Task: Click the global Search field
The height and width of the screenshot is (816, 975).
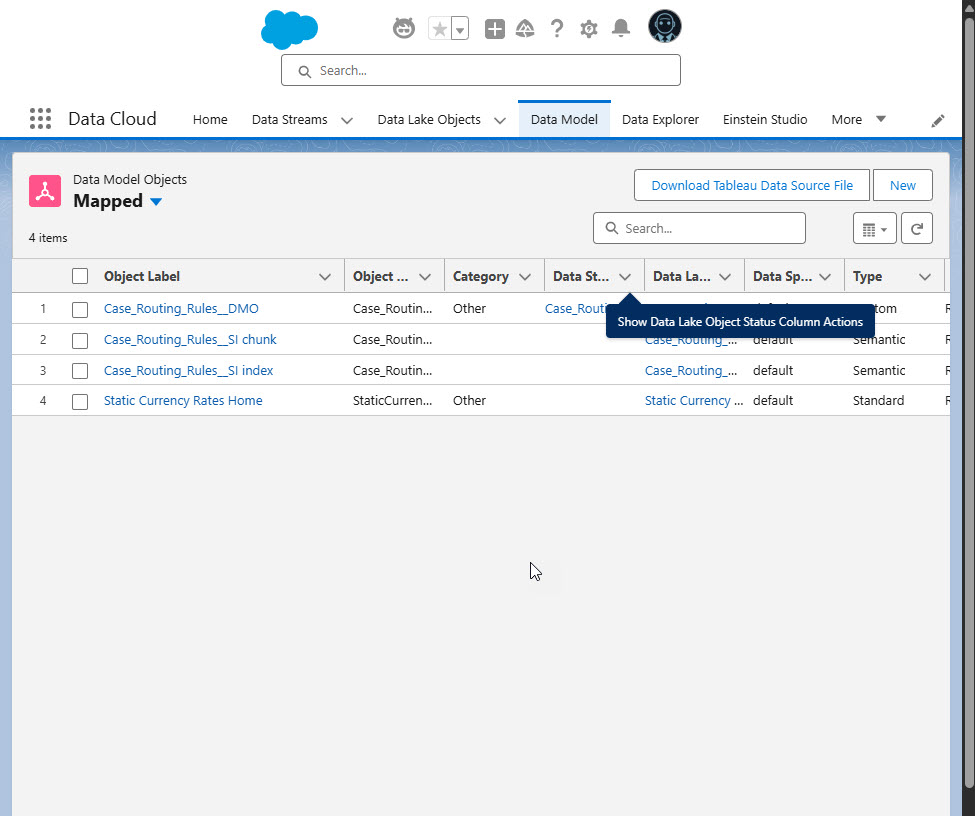Action: (481, 70)
